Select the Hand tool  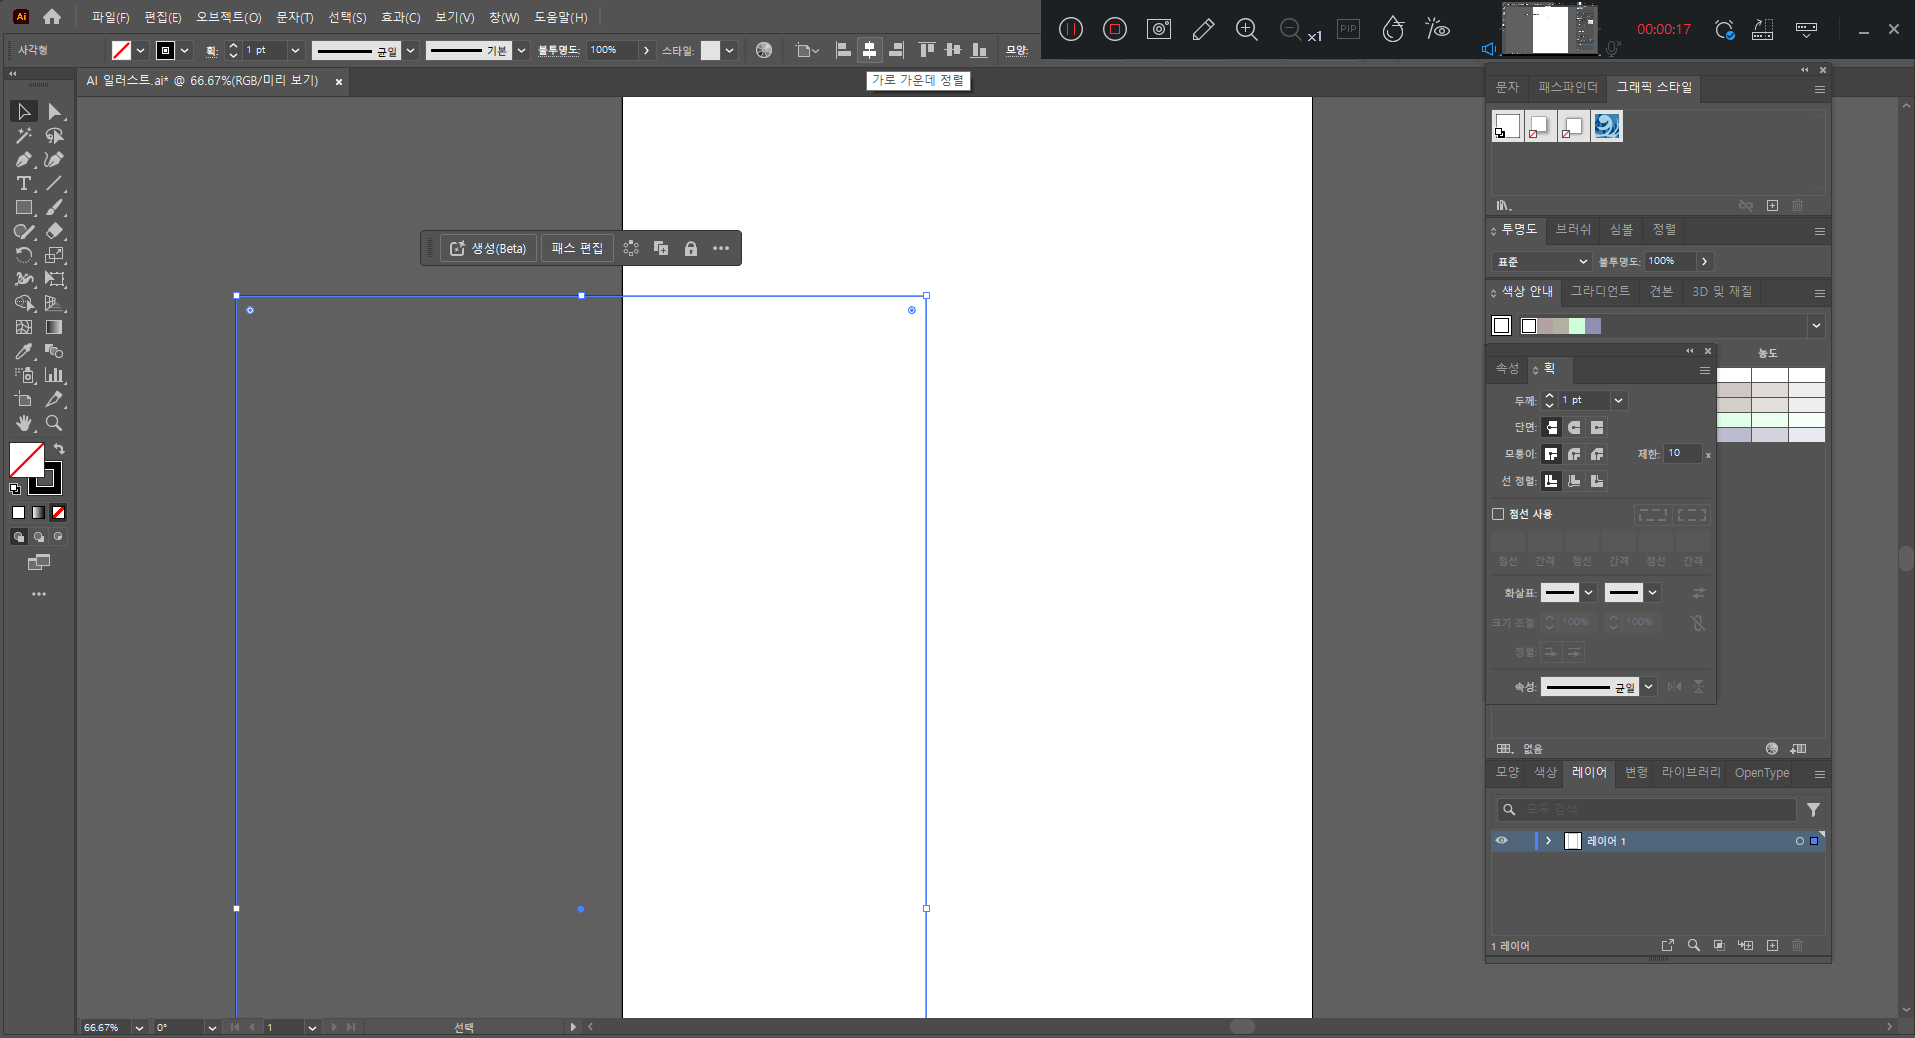(24, 423)
